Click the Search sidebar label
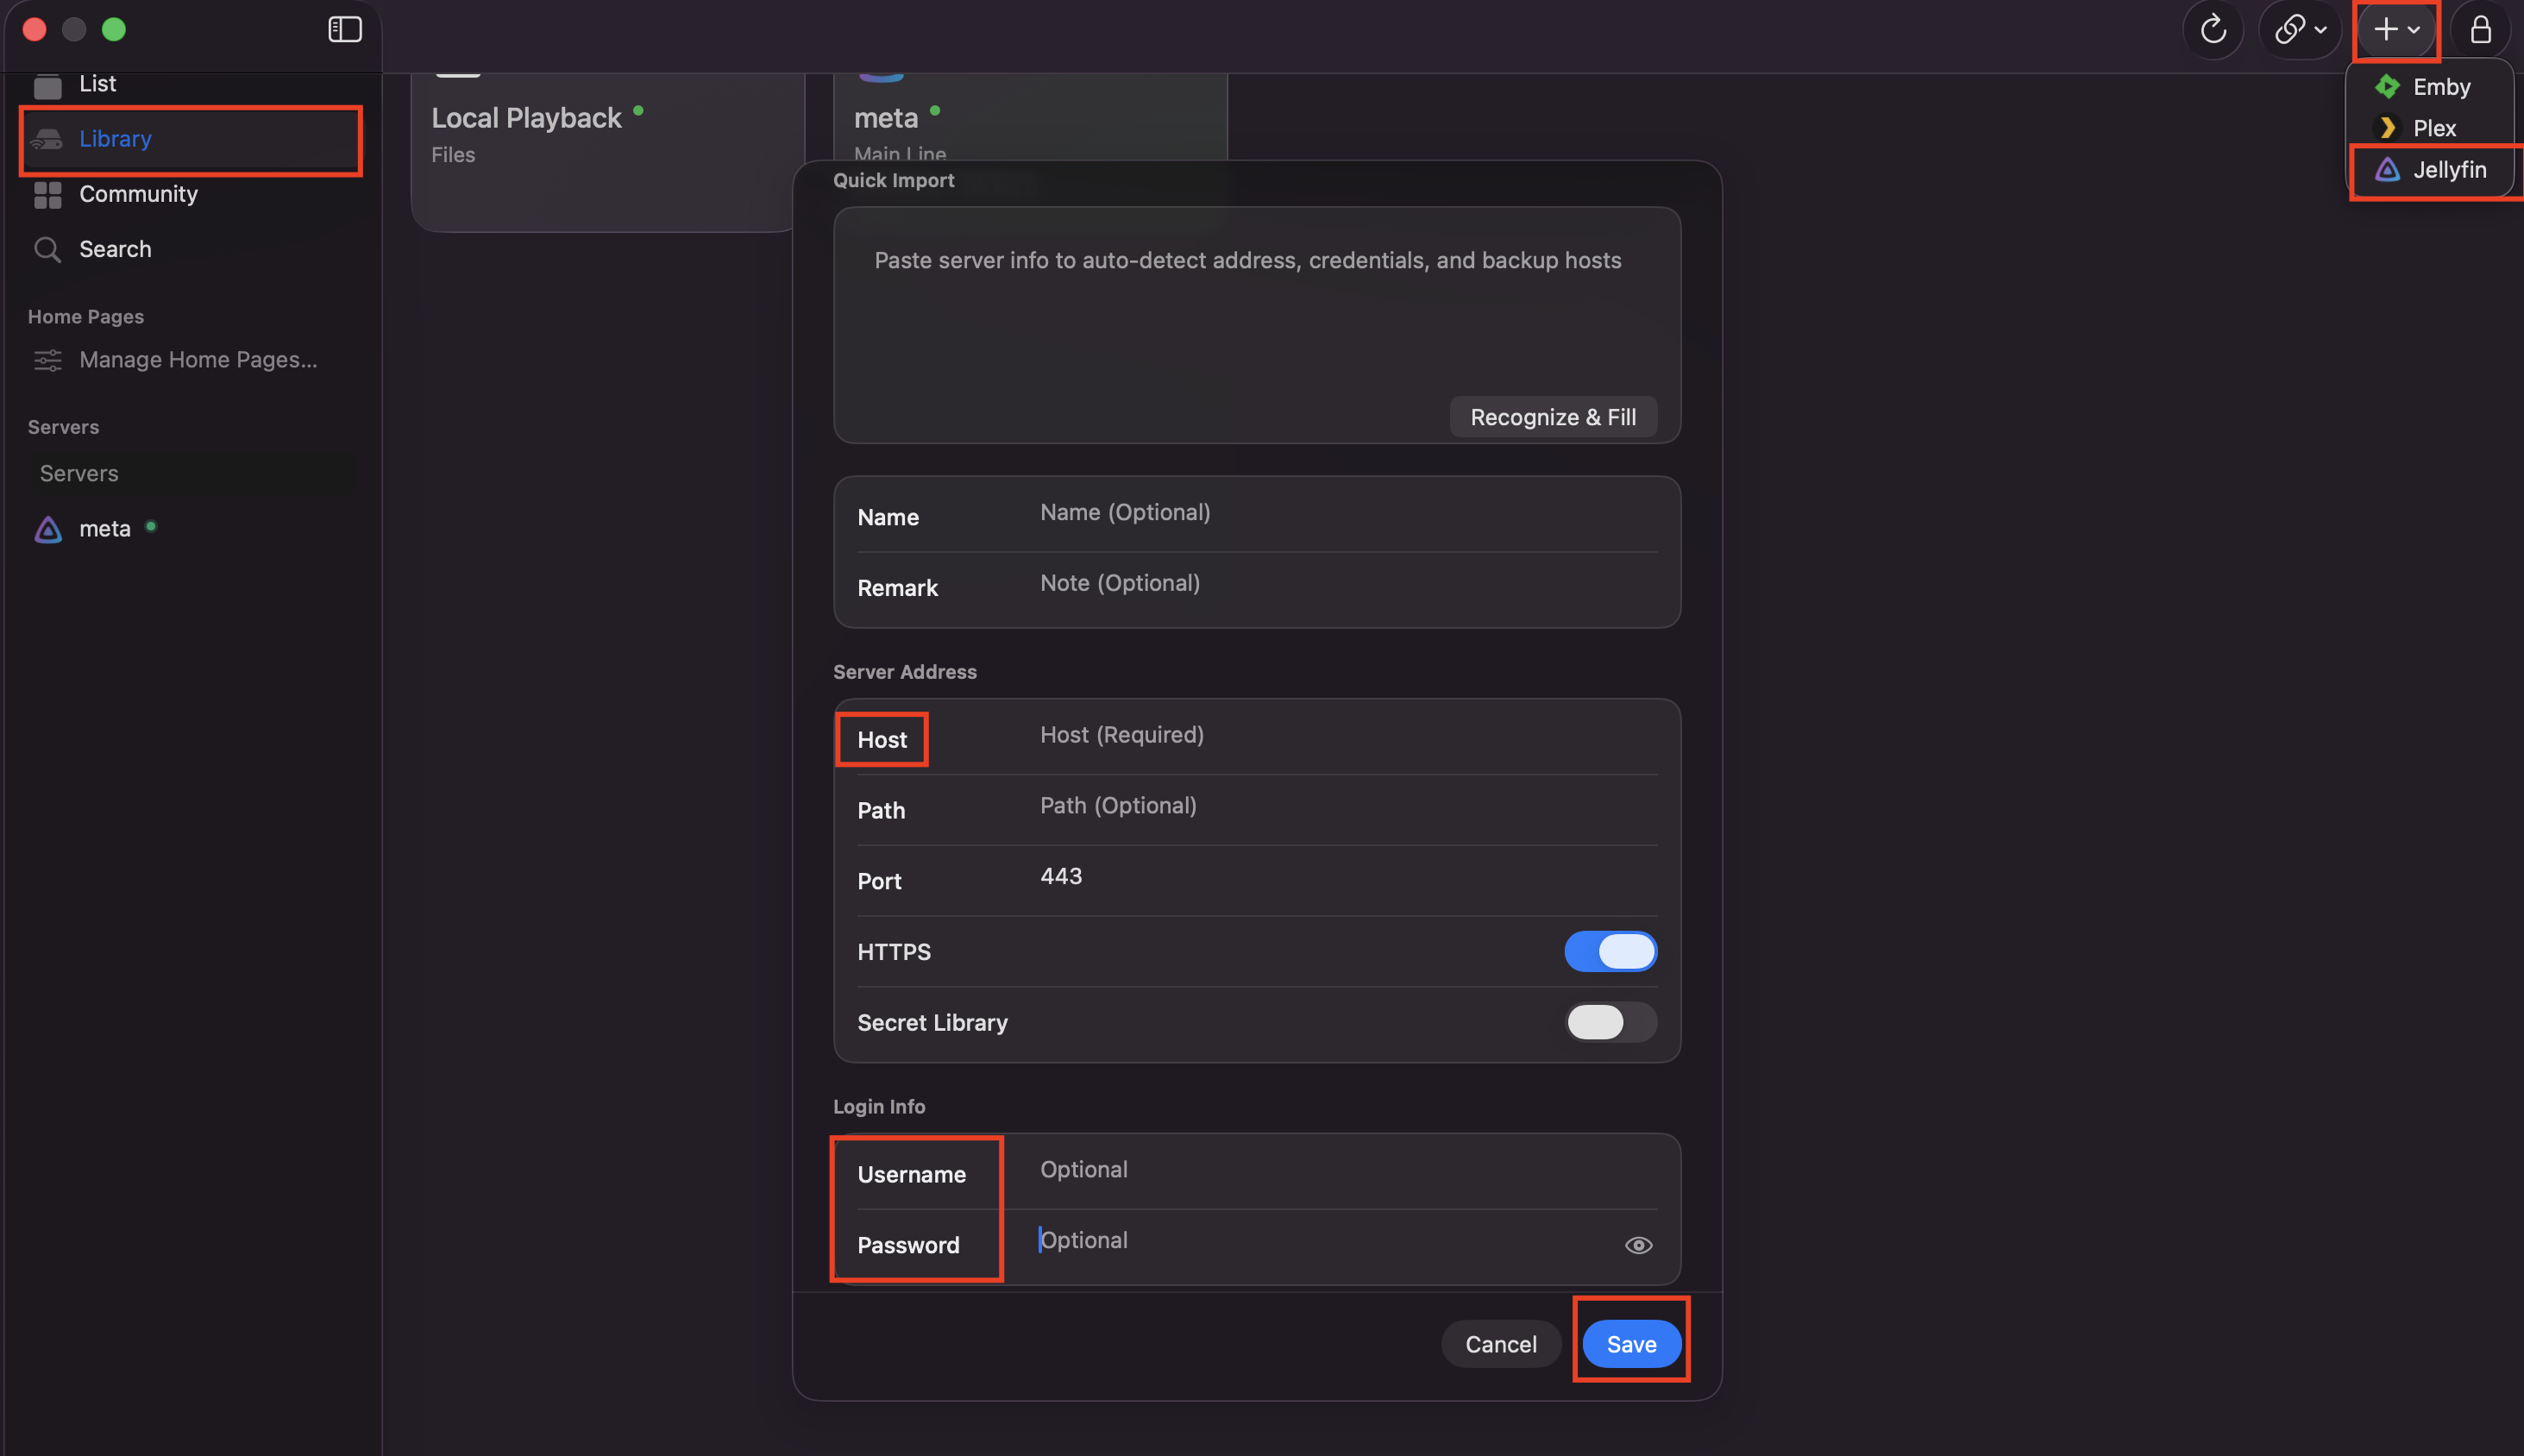Viewport: 2524px width, 1456px height. click(x=115, y=249)
